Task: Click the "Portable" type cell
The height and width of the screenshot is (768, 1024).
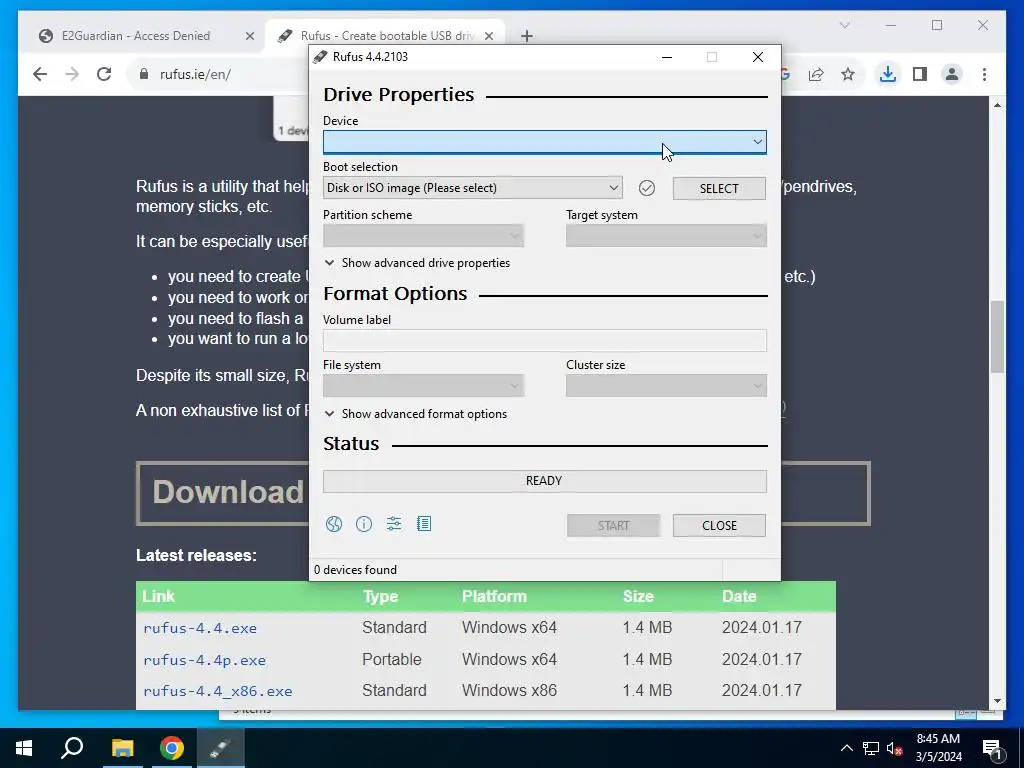Action: coord(392,660)
